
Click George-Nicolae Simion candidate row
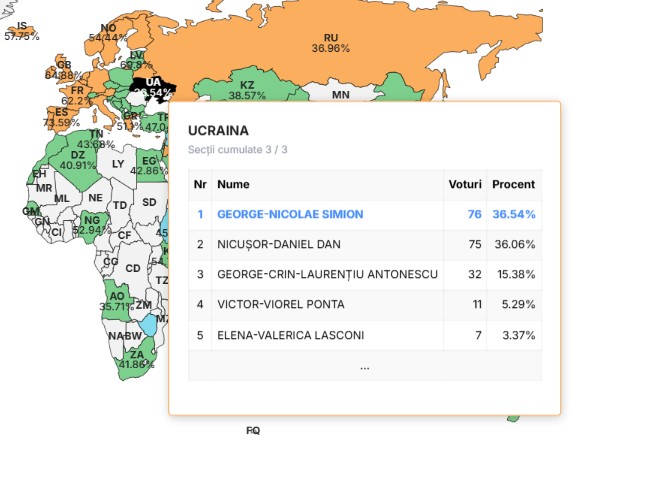coord(365,214)
